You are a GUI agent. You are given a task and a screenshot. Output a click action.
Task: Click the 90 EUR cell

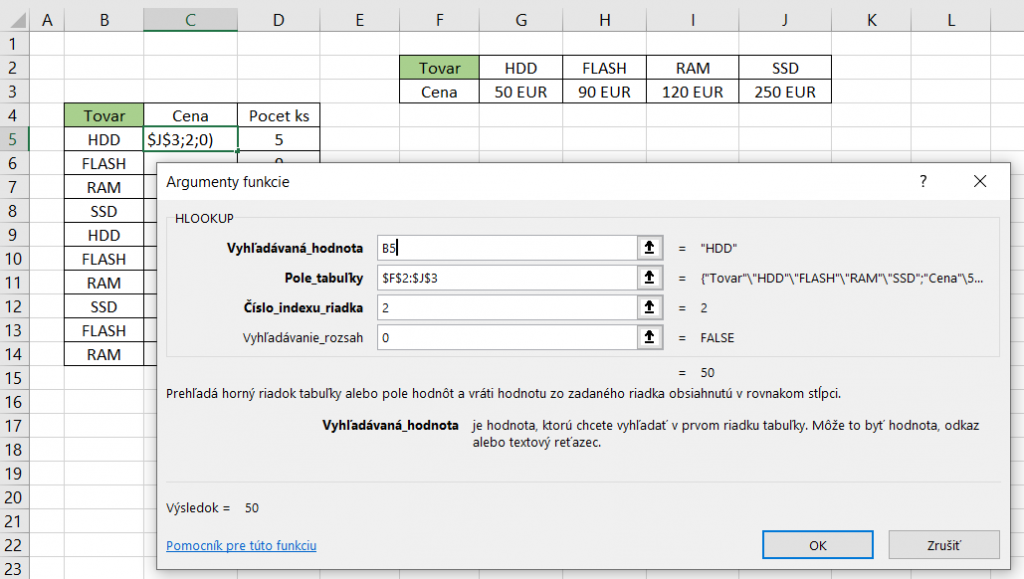pyautogui.click(x=605, y=92)
